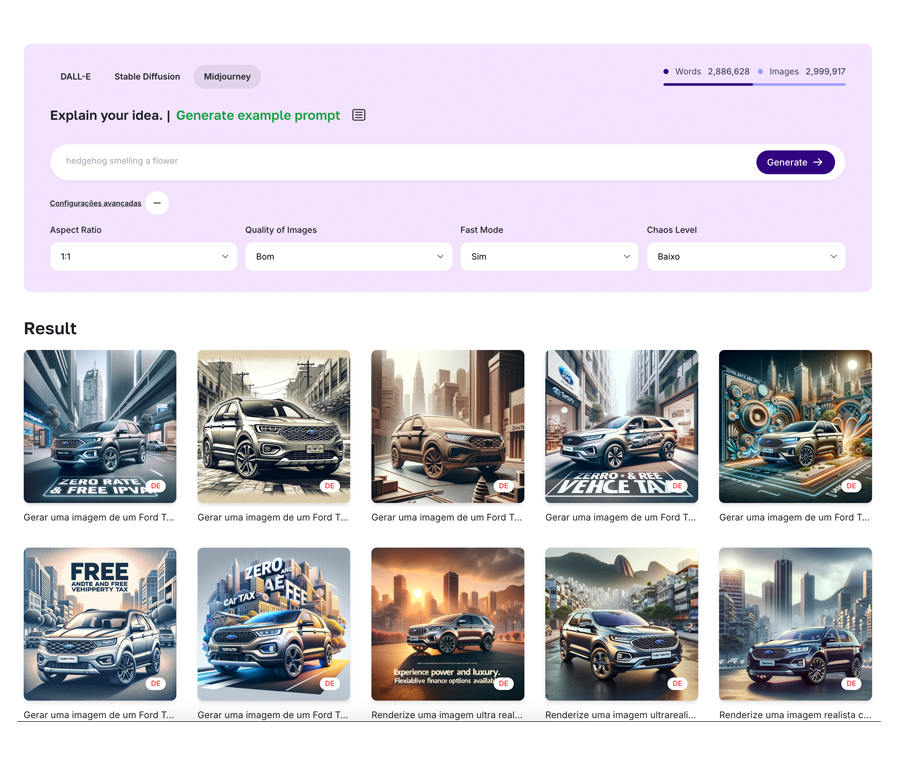Click the Configurações avançadas link
The width and height of the screenshot is (898, 760).
[95, 203]
